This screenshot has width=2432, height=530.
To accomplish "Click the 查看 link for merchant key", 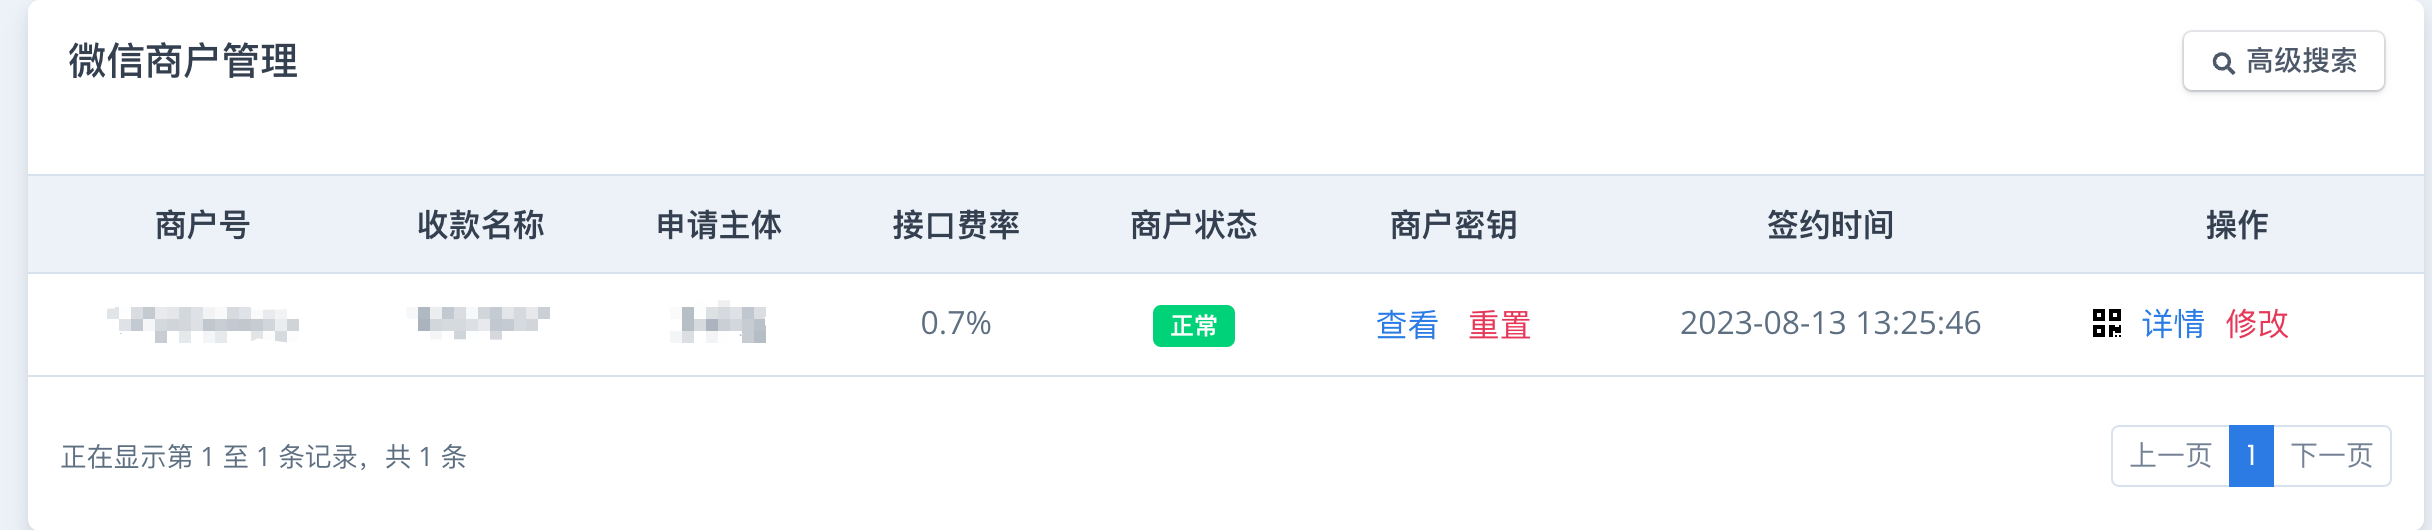I will (x=1407, y=325).
